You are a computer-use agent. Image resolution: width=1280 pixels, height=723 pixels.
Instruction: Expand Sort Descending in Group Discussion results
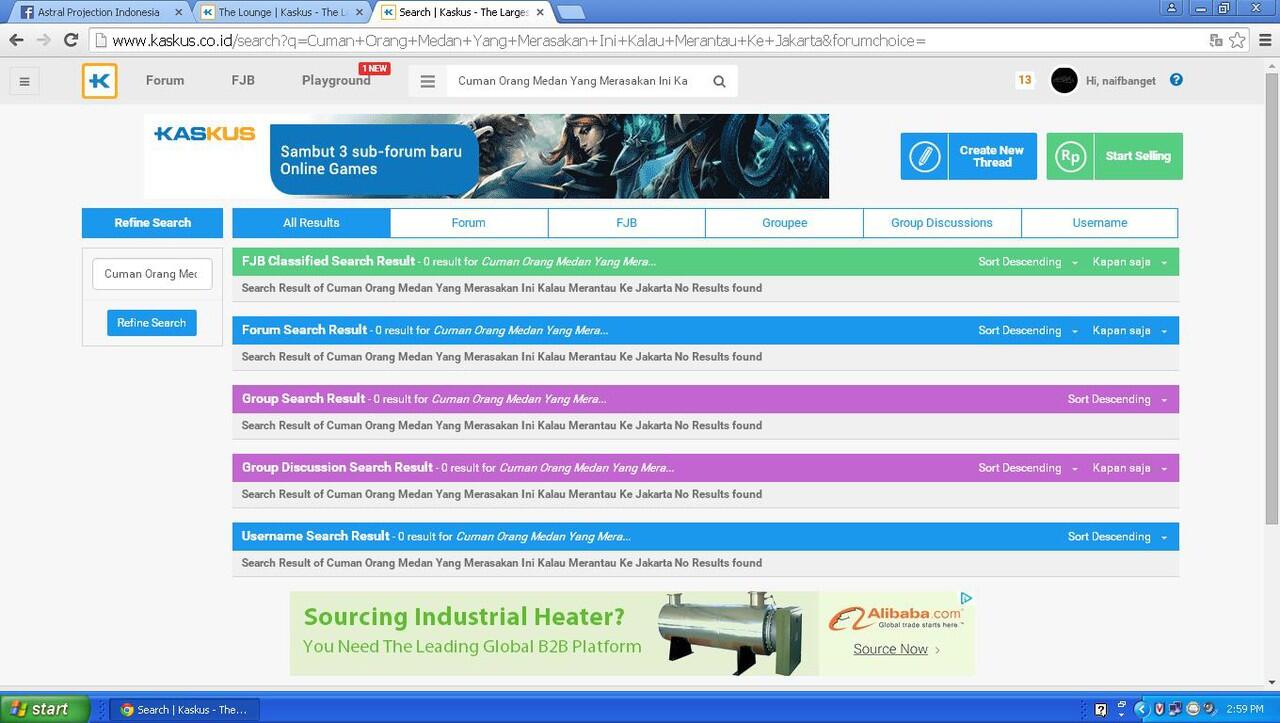(1028, 468)
